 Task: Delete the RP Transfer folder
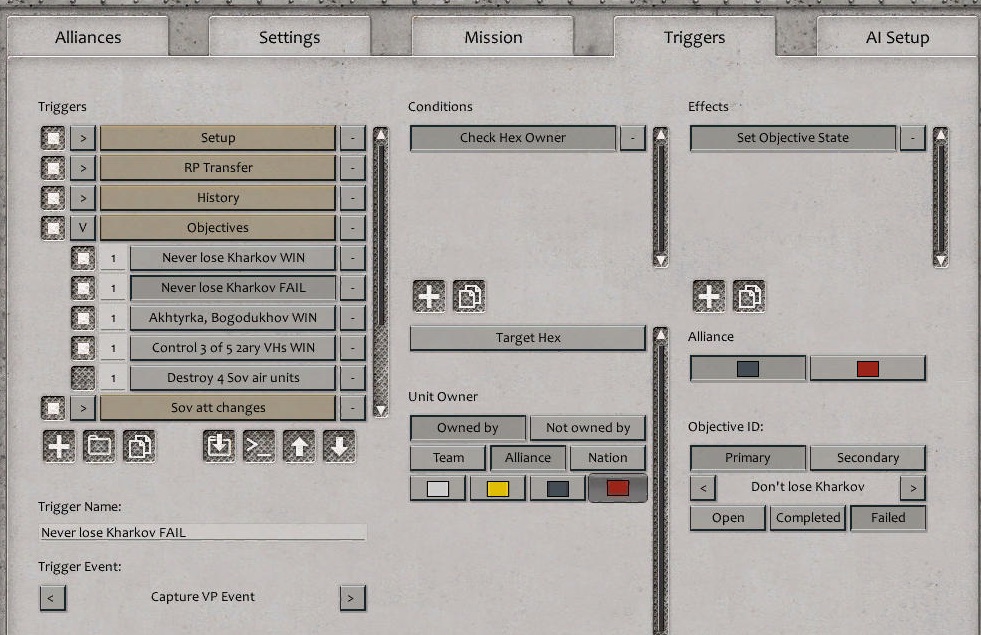point(353,168)
